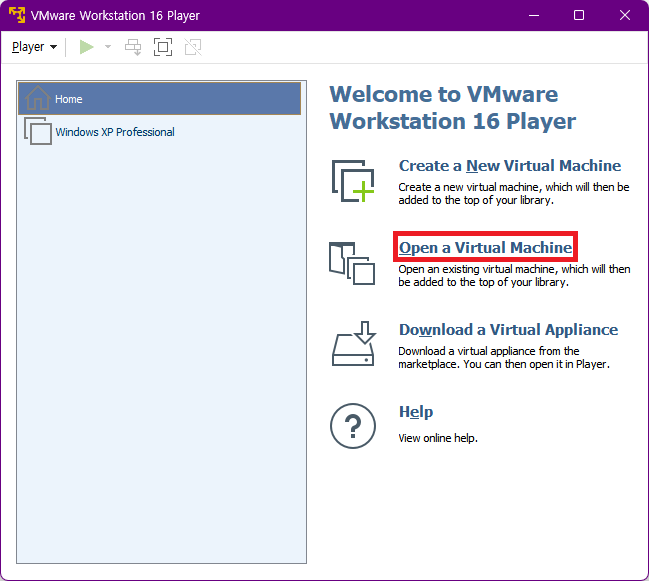Click the Create a New Virtual Machine link
649x581 pixels.
point(510,166)
